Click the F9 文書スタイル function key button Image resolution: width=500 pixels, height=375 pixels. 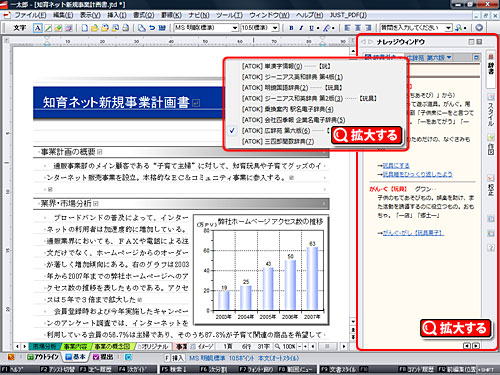(x=339, y=369)
